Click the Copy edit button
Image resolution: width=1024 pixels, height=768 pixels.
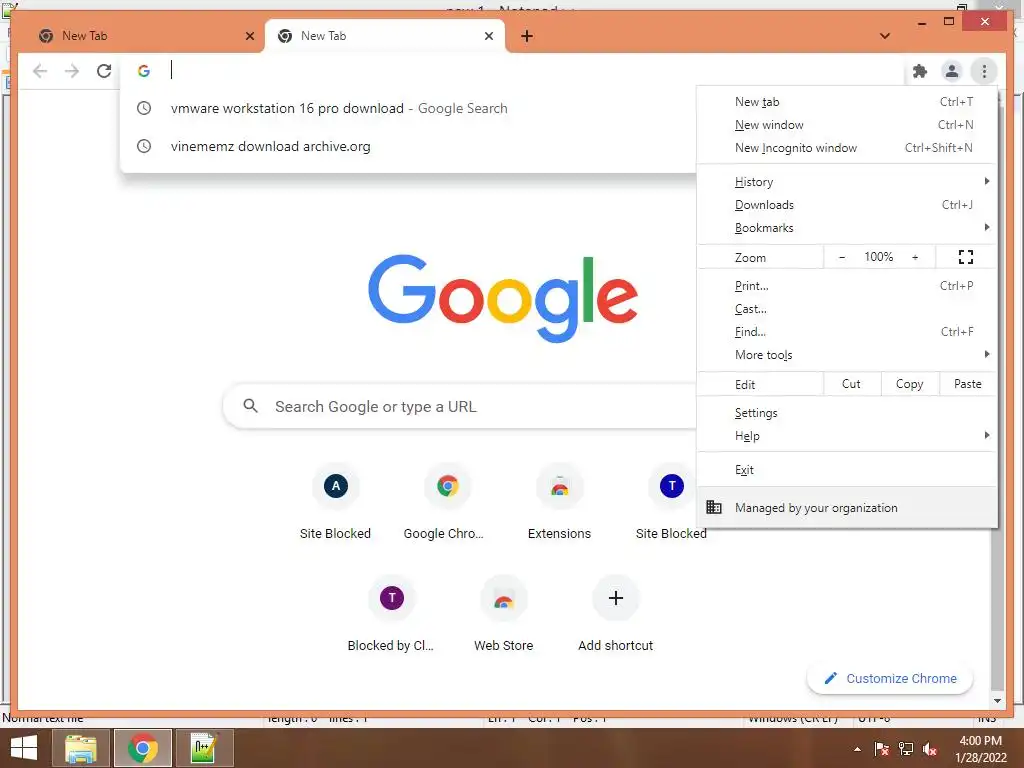point(910,384)
